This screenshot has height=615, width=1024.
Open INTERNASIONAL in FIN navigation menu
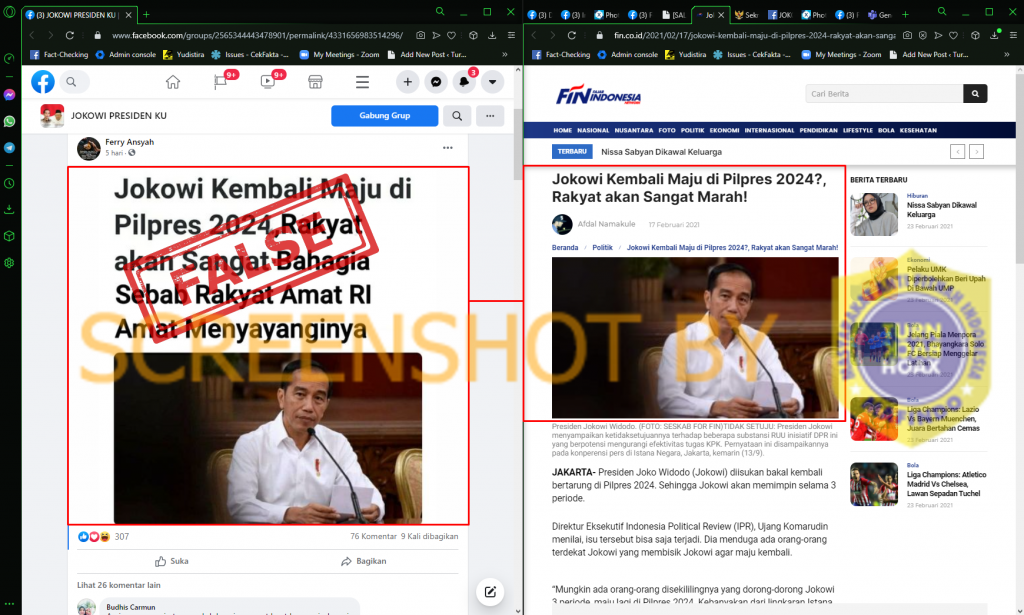769,131
